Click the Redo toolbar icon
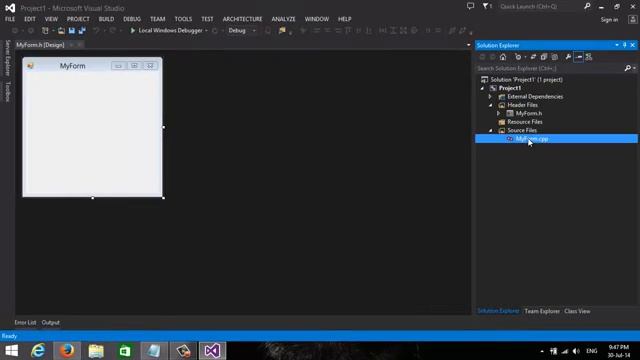 point(113,31)
